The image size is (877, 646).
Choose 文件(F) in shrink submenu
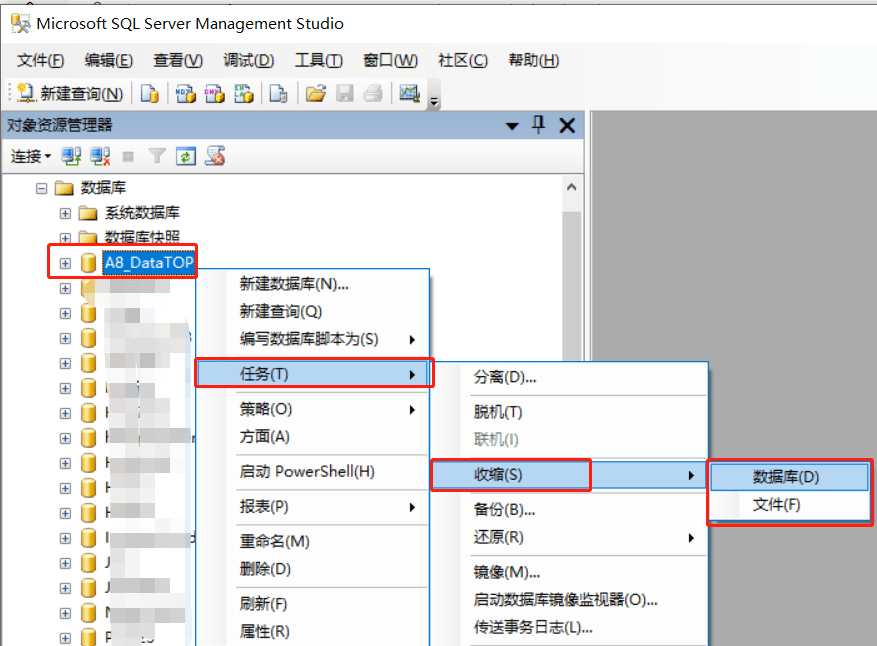tap(789, 505)
